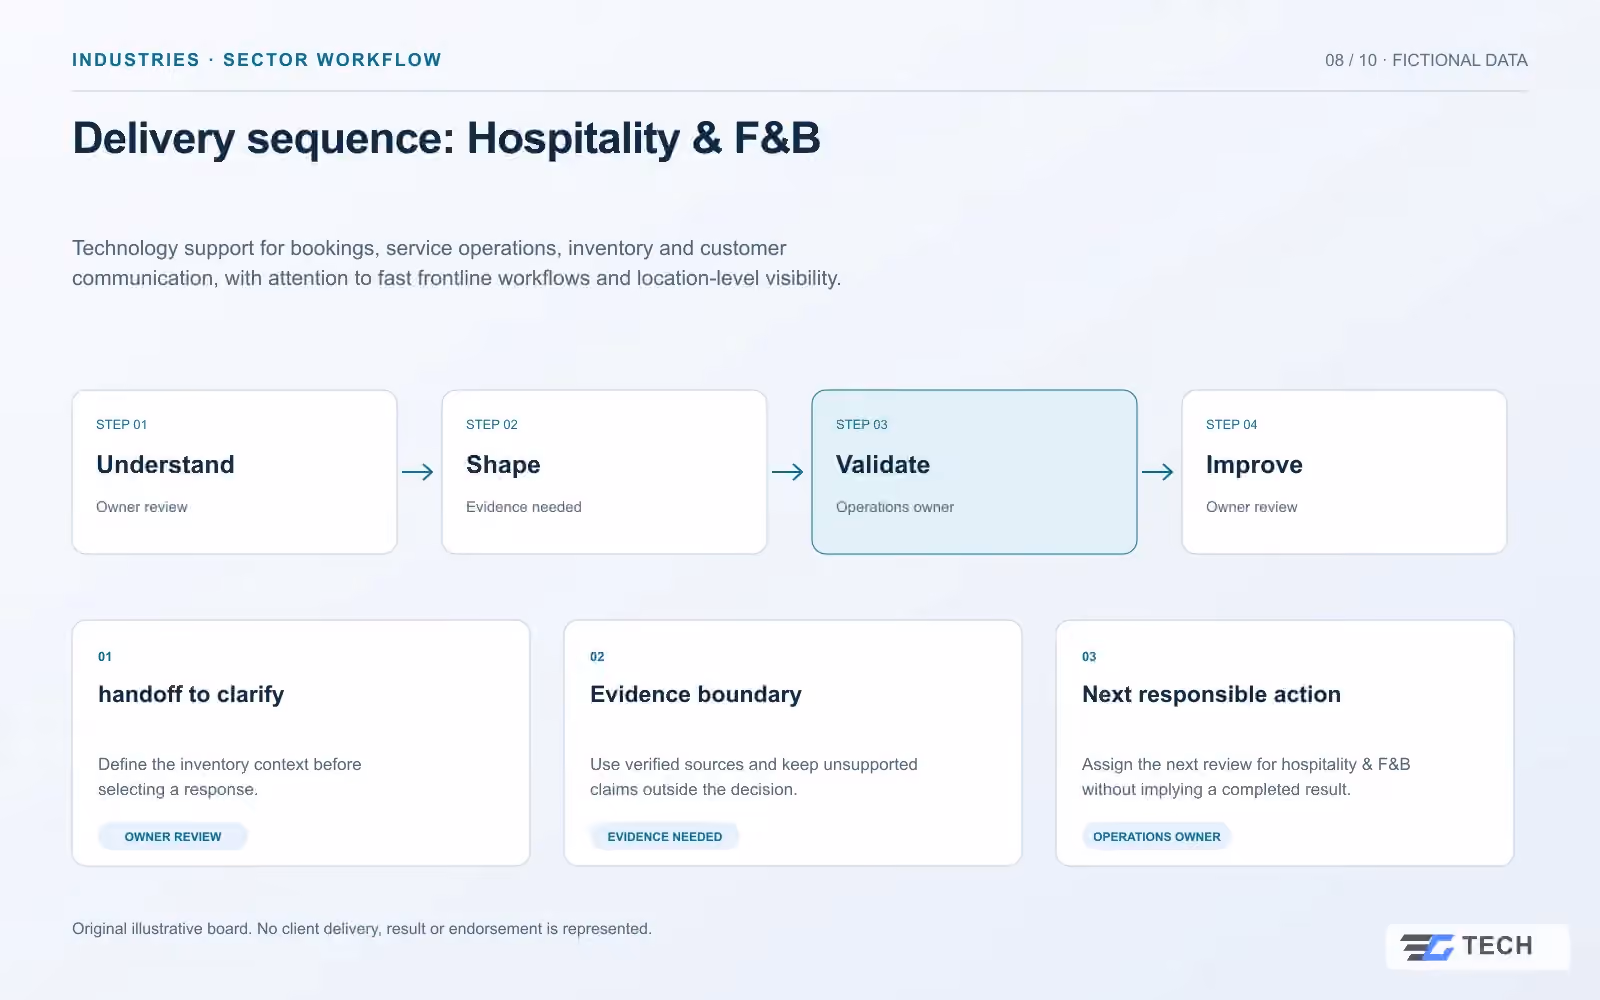Click the '03' number on Next responsible action card
This screenshot has width=1600, height=1000.
click(x=1089, y=657)
